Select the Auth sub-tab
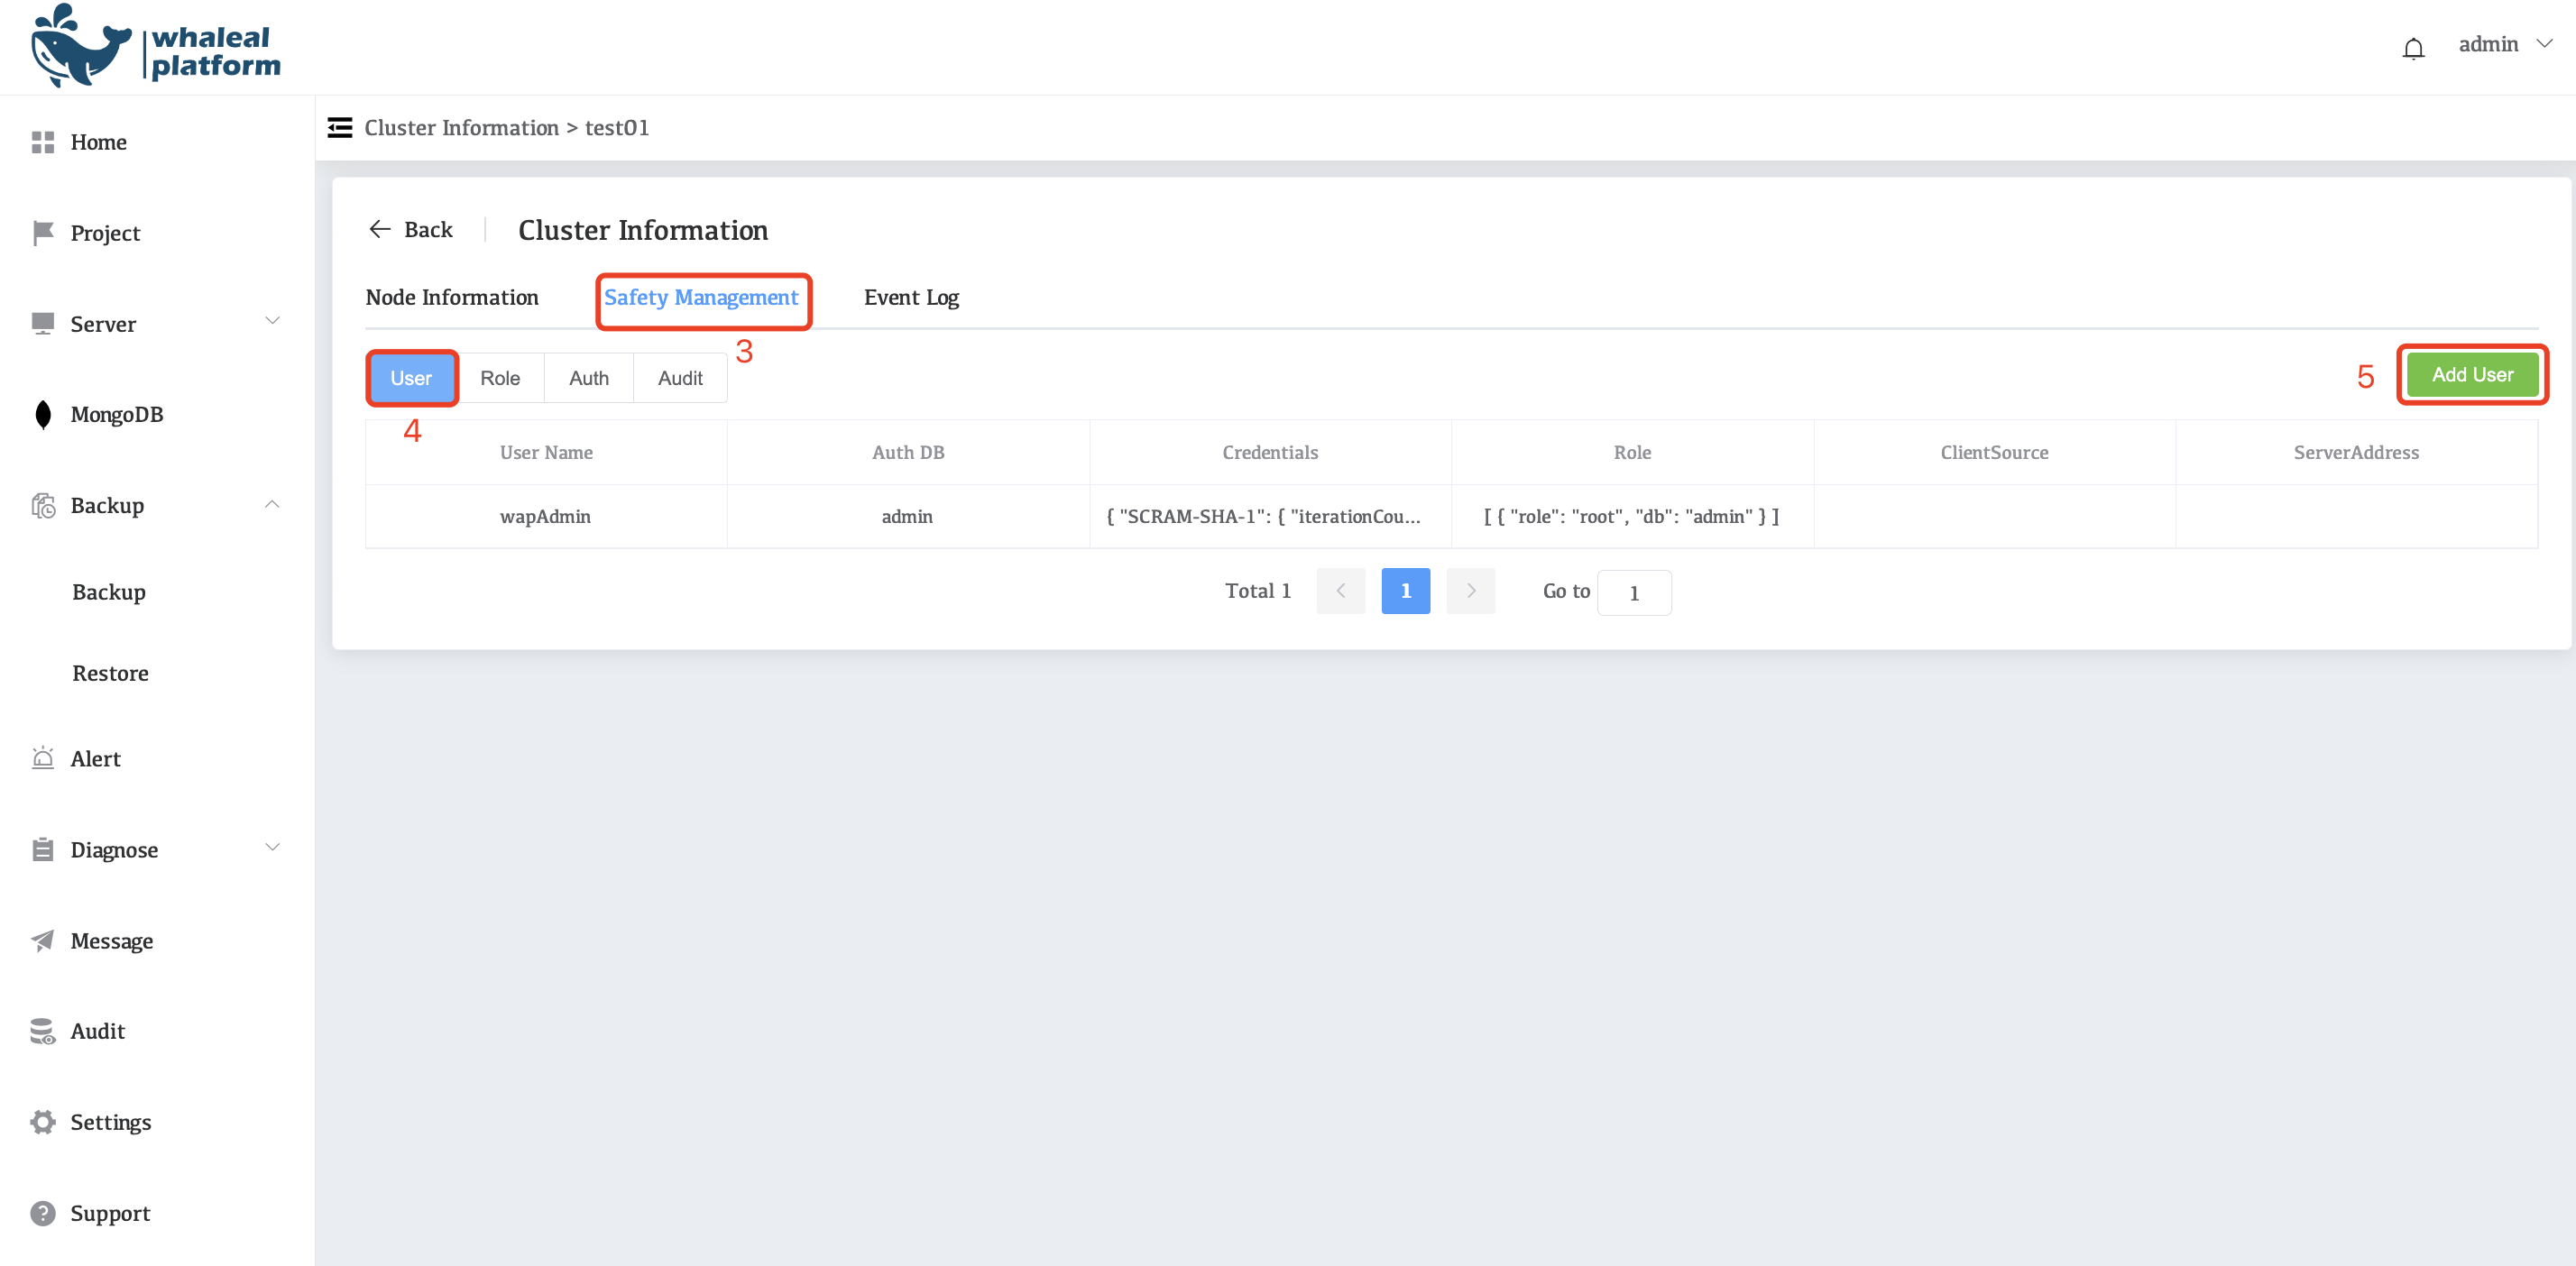Screen dimensions: 2576x1266 (586, 376)
